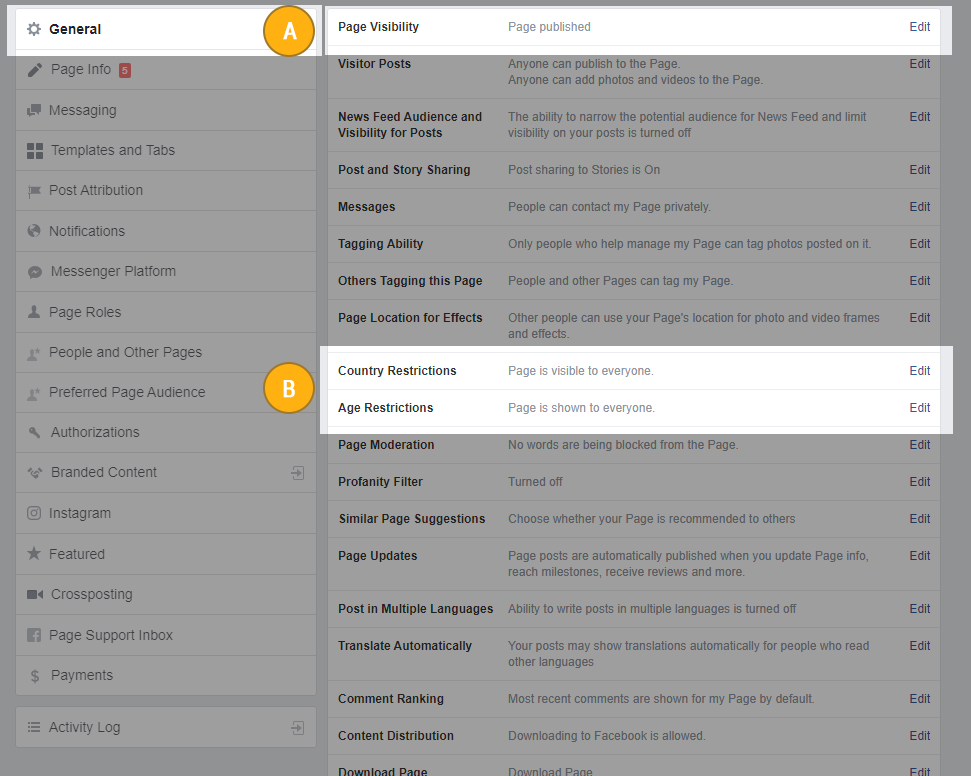Click the Crossposting video camera icon

tap(35, 595)
